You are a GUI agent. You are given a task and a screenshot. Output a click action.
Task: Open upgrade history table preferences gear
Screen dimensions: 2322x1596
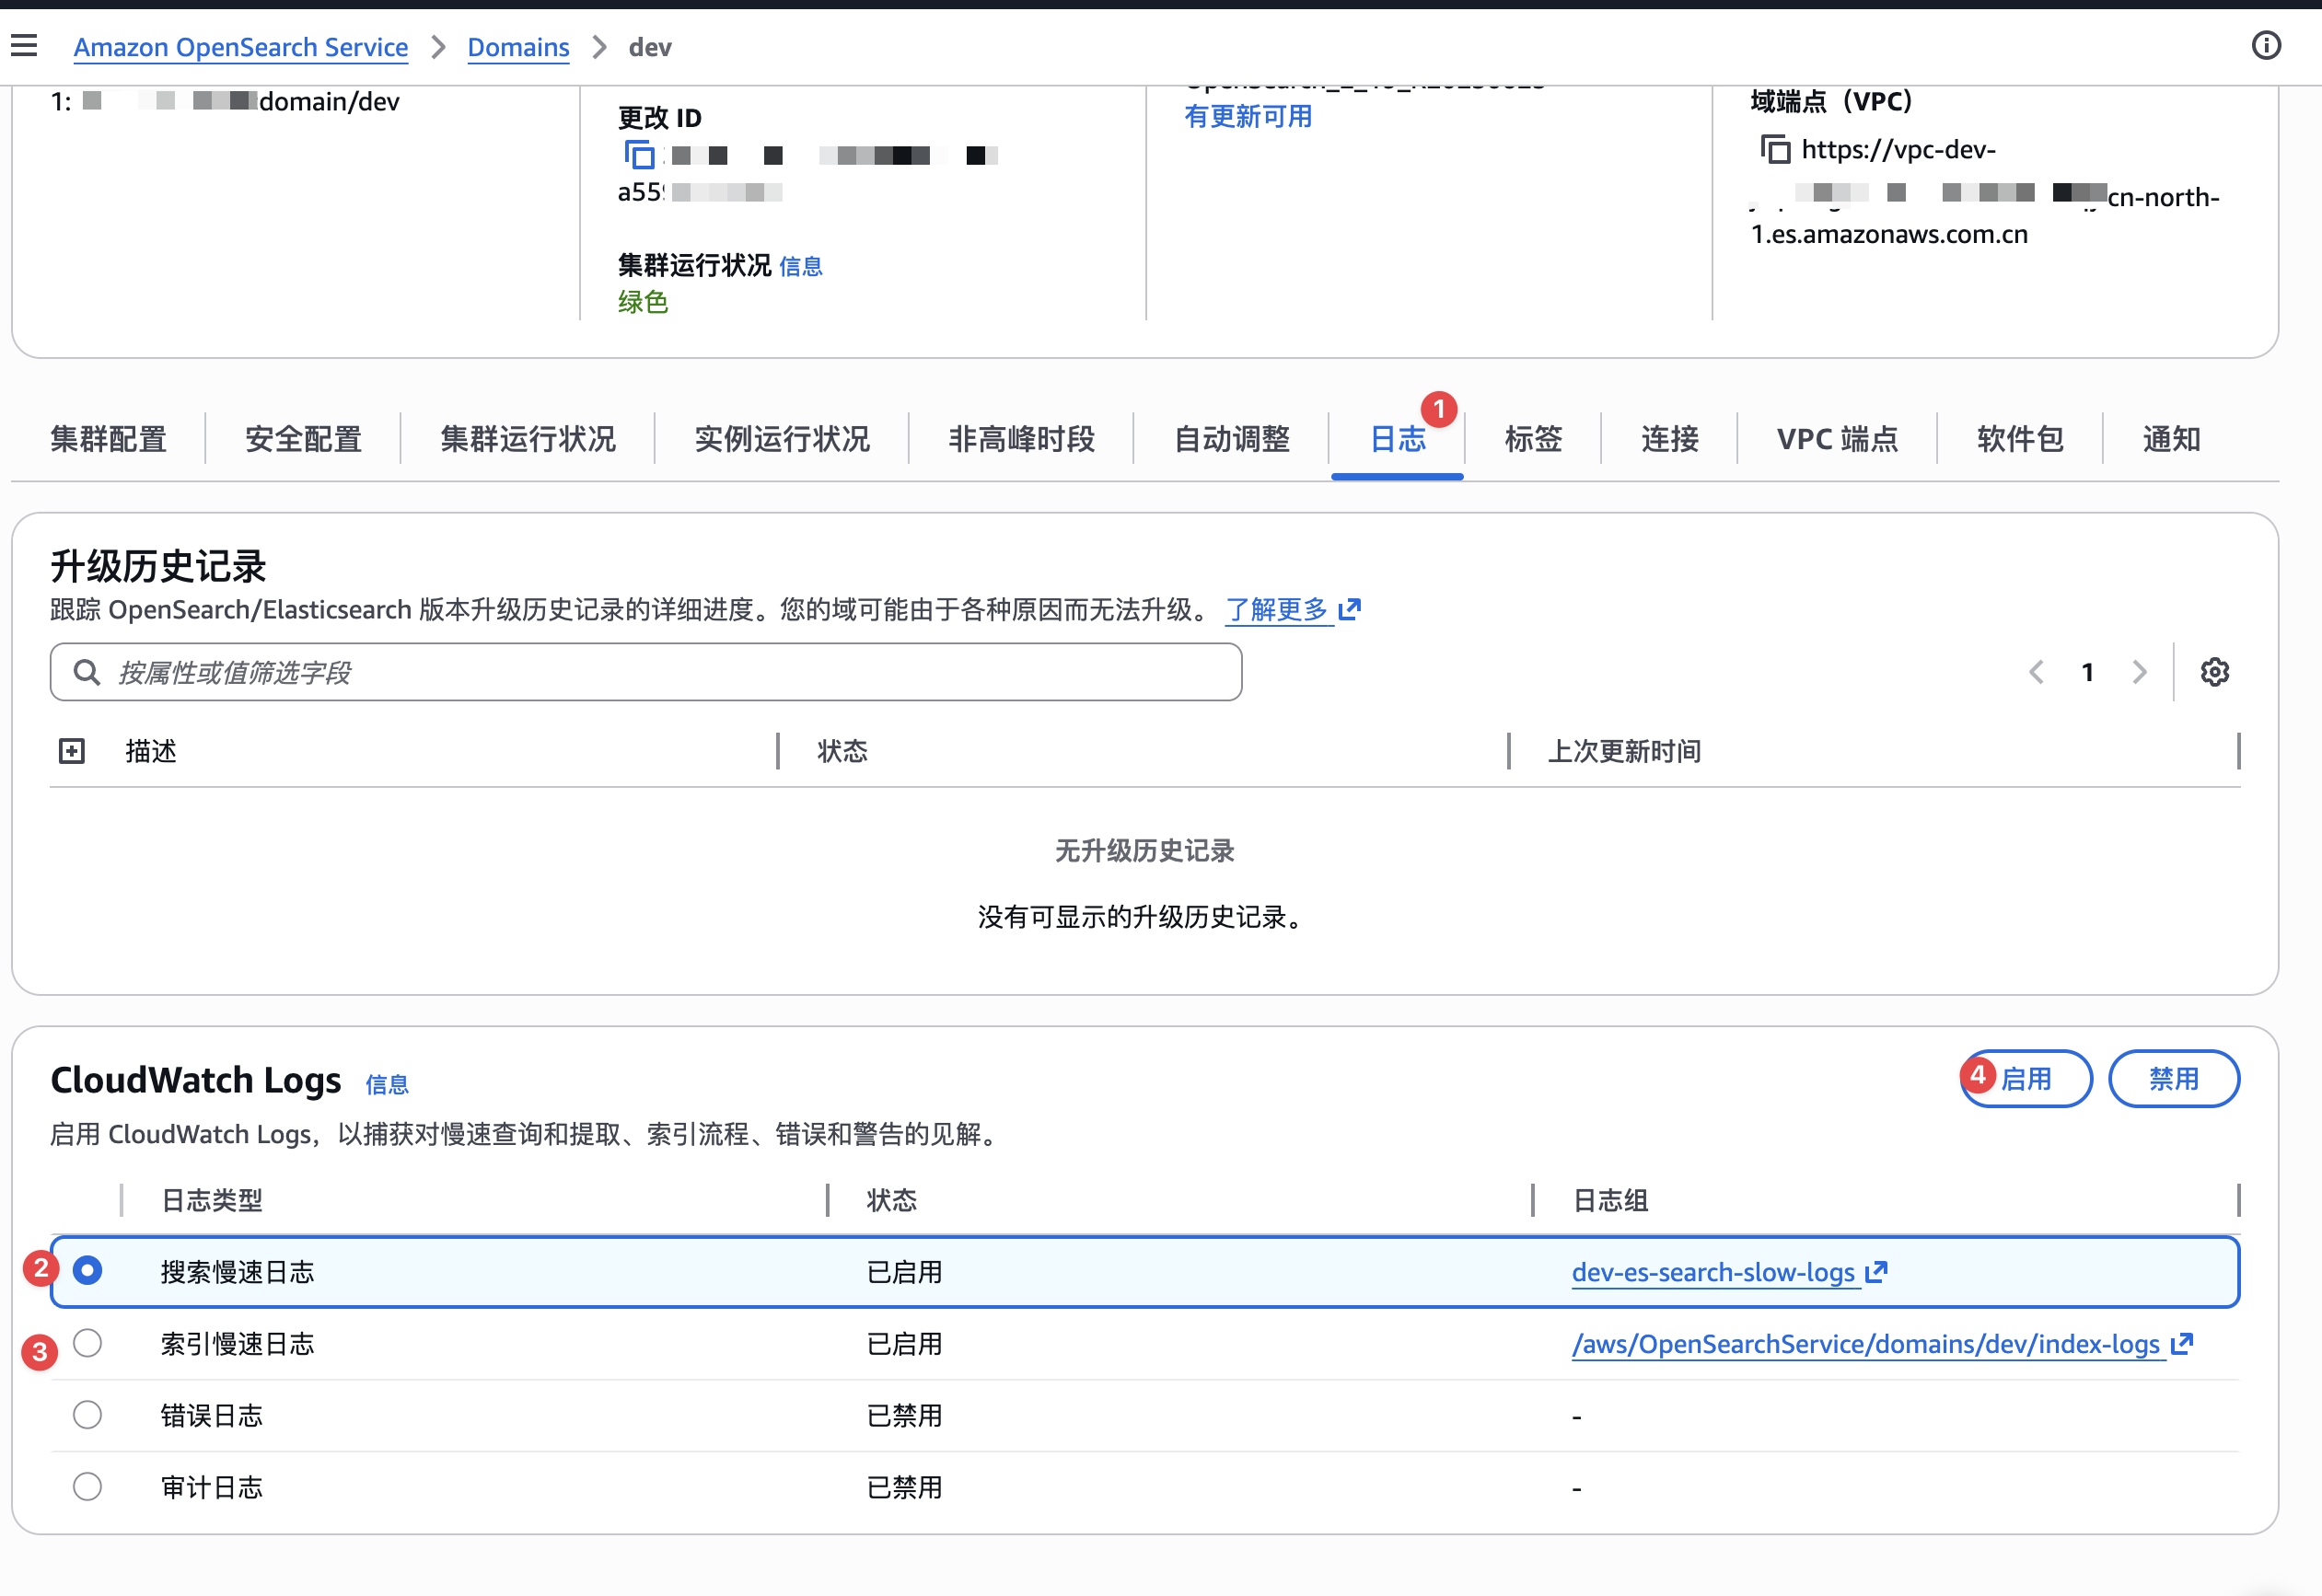2214,672
